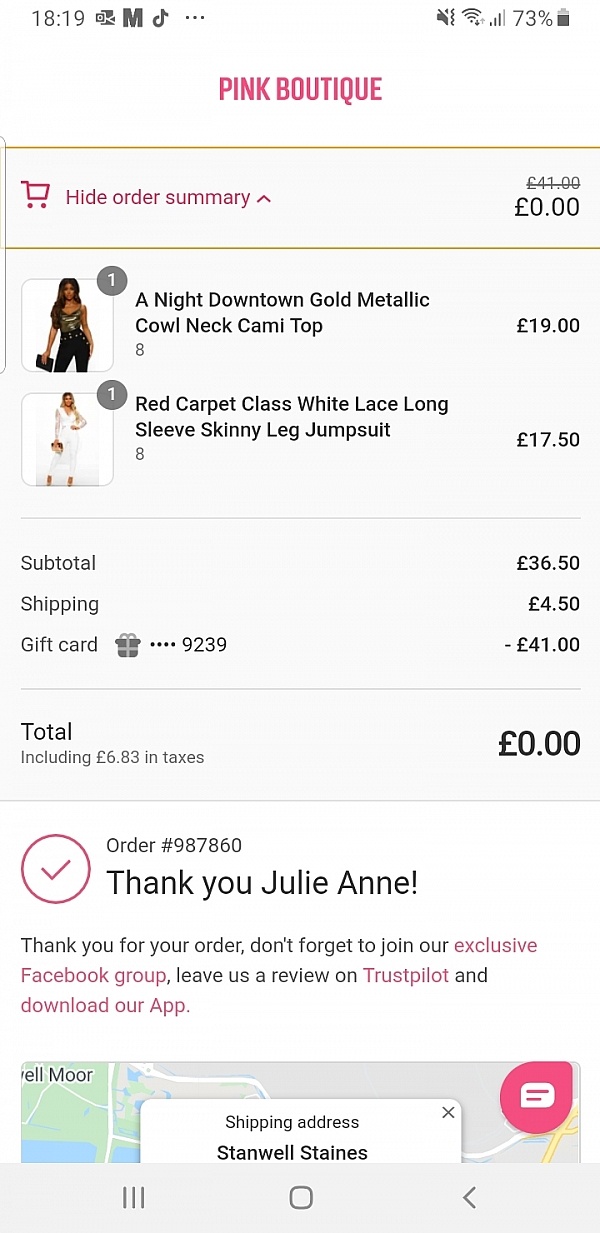Tap the gift card icon

tap(128, 645)
